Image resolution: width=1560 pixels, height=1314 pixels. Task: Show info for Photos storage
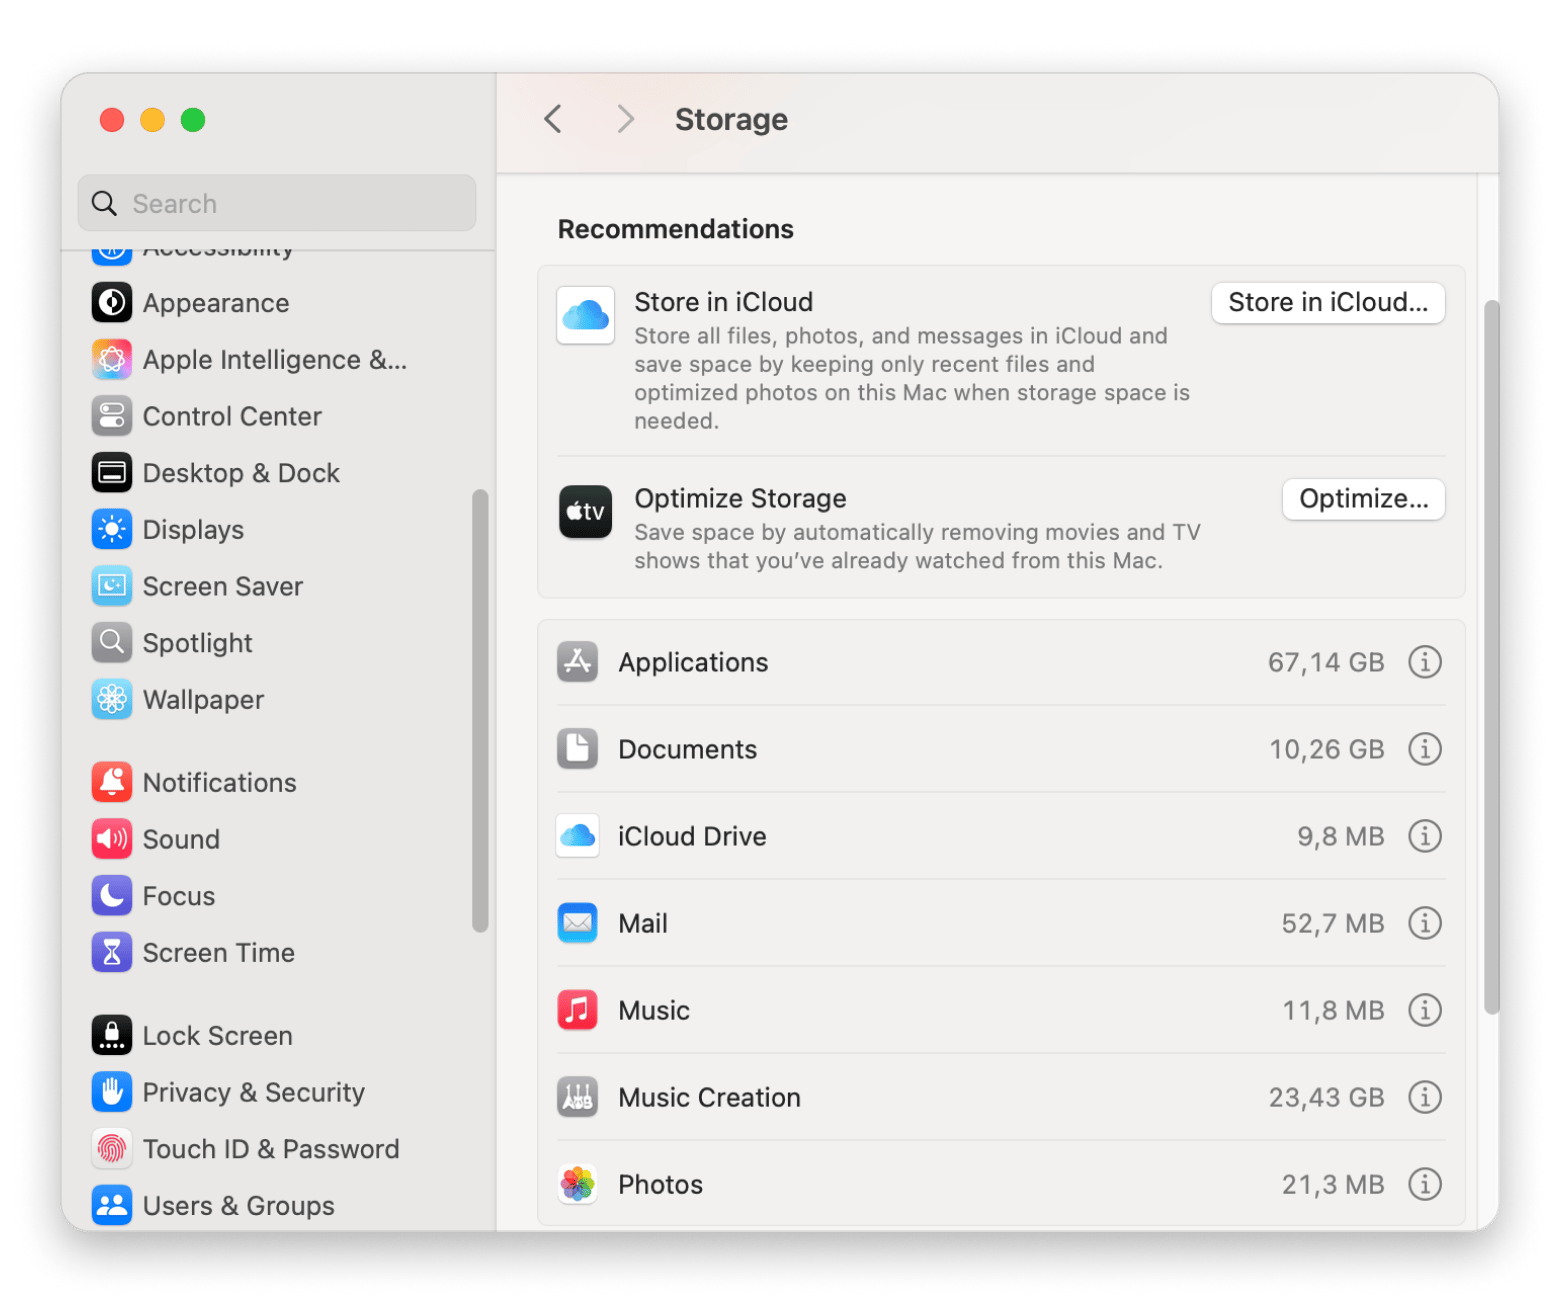pos(1425,1184)
